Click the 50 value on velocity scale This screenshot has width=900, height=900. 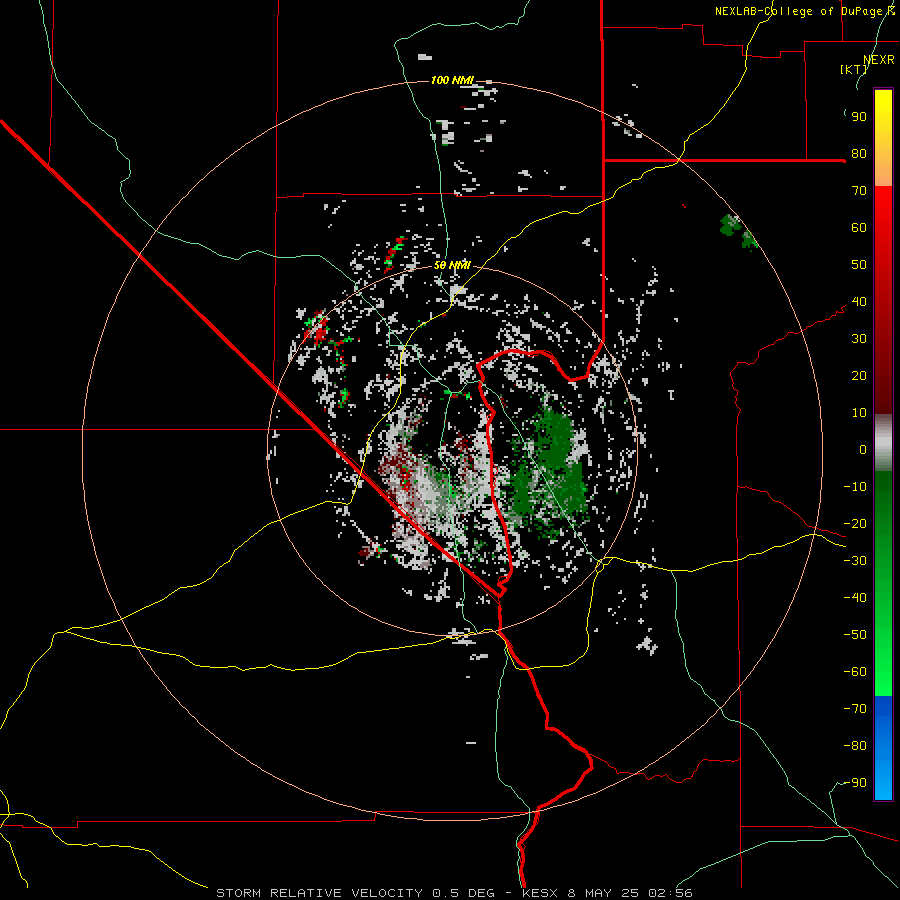859,265
